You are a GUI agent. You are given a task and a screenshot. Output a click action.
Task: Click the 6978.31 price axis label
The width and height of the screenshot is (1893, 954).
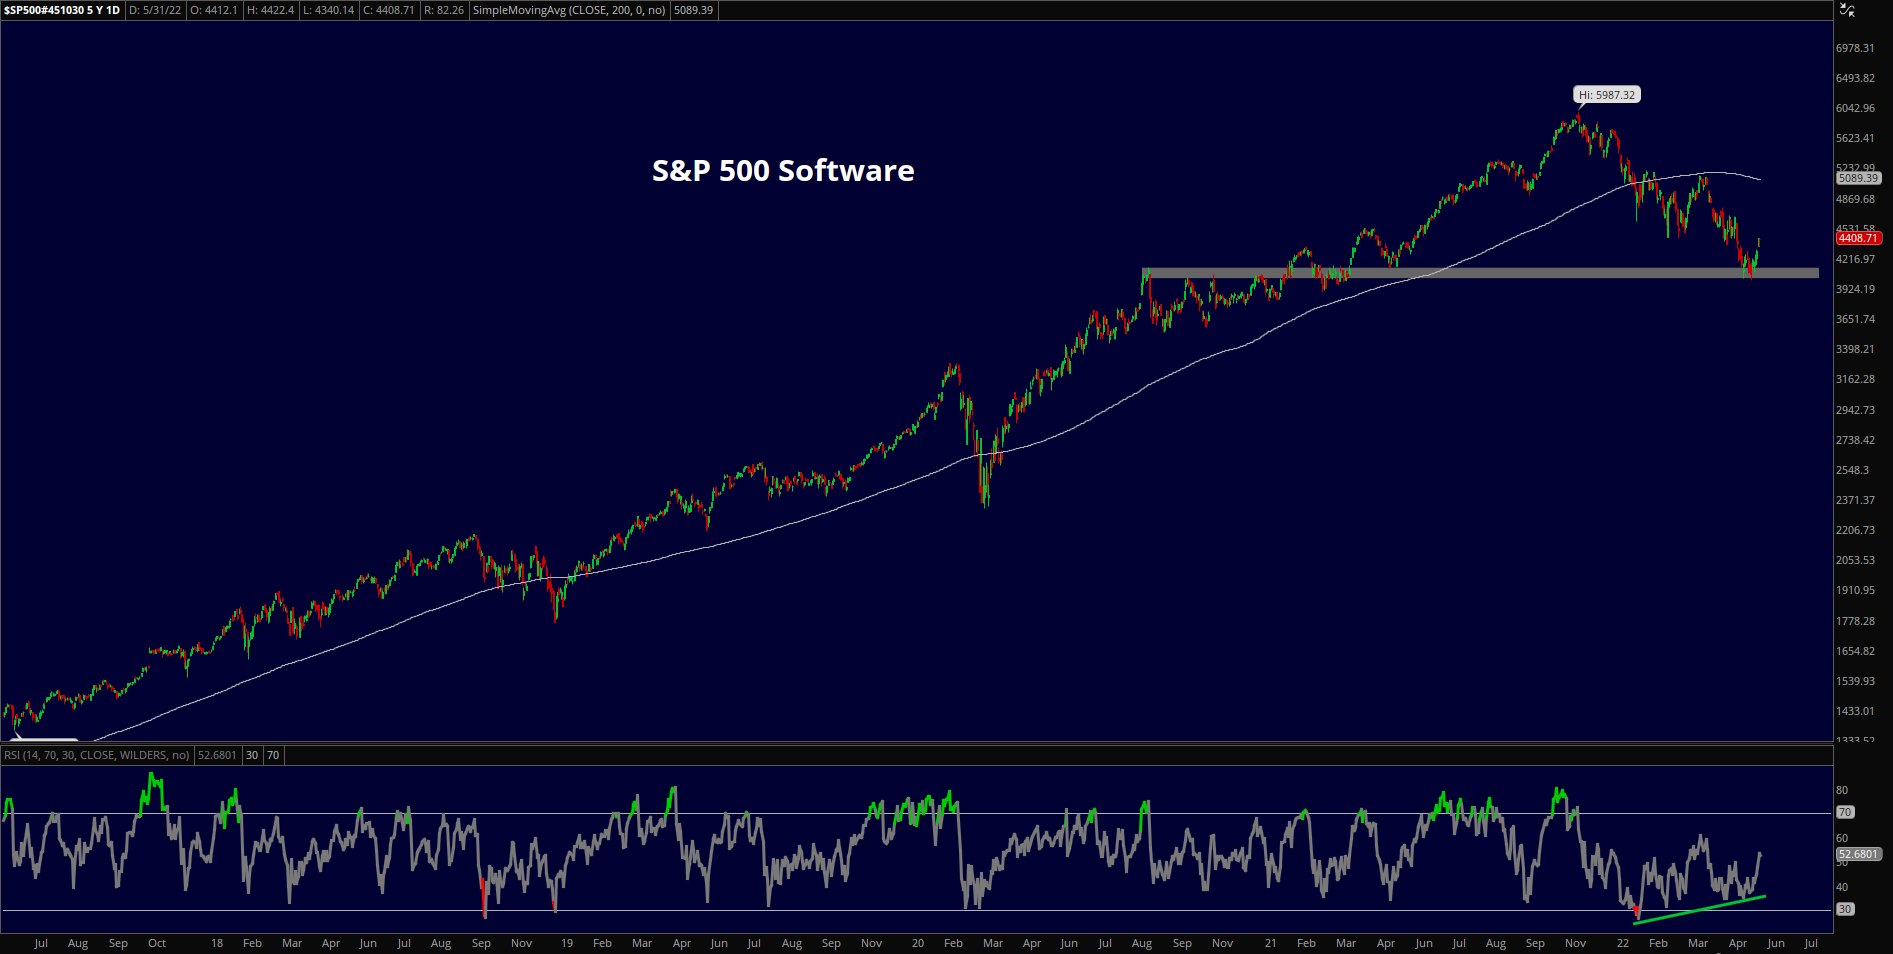1855,48
